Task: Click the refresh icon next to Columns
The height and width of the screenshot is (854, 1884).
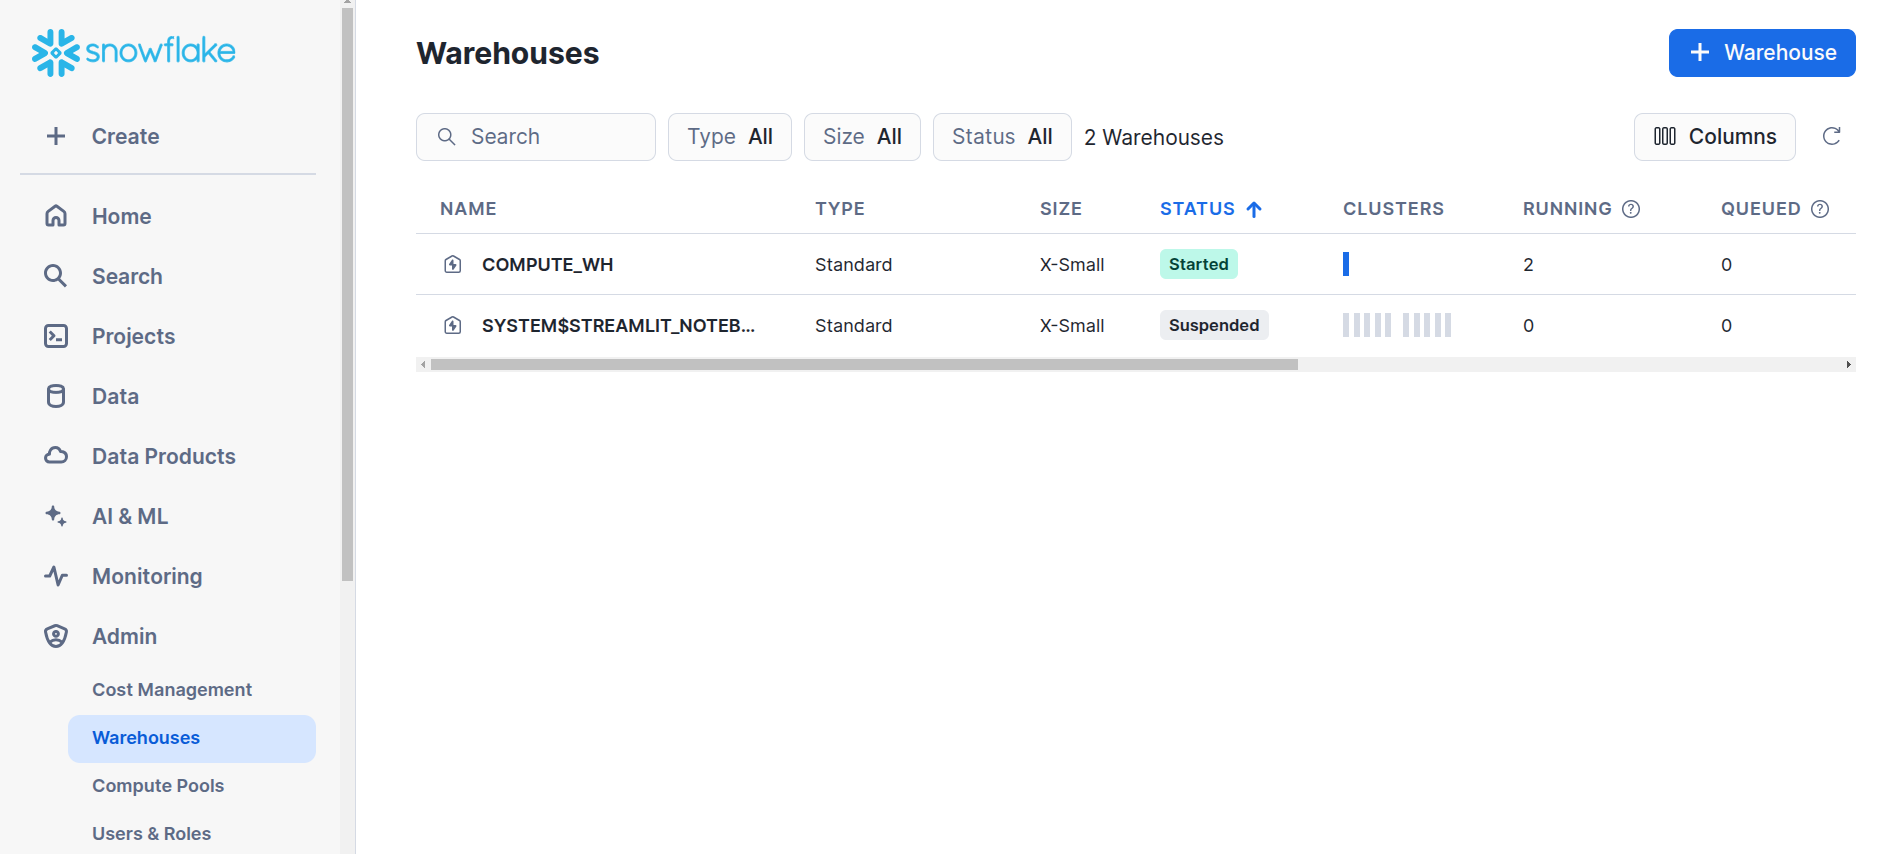Action: 1832,136
